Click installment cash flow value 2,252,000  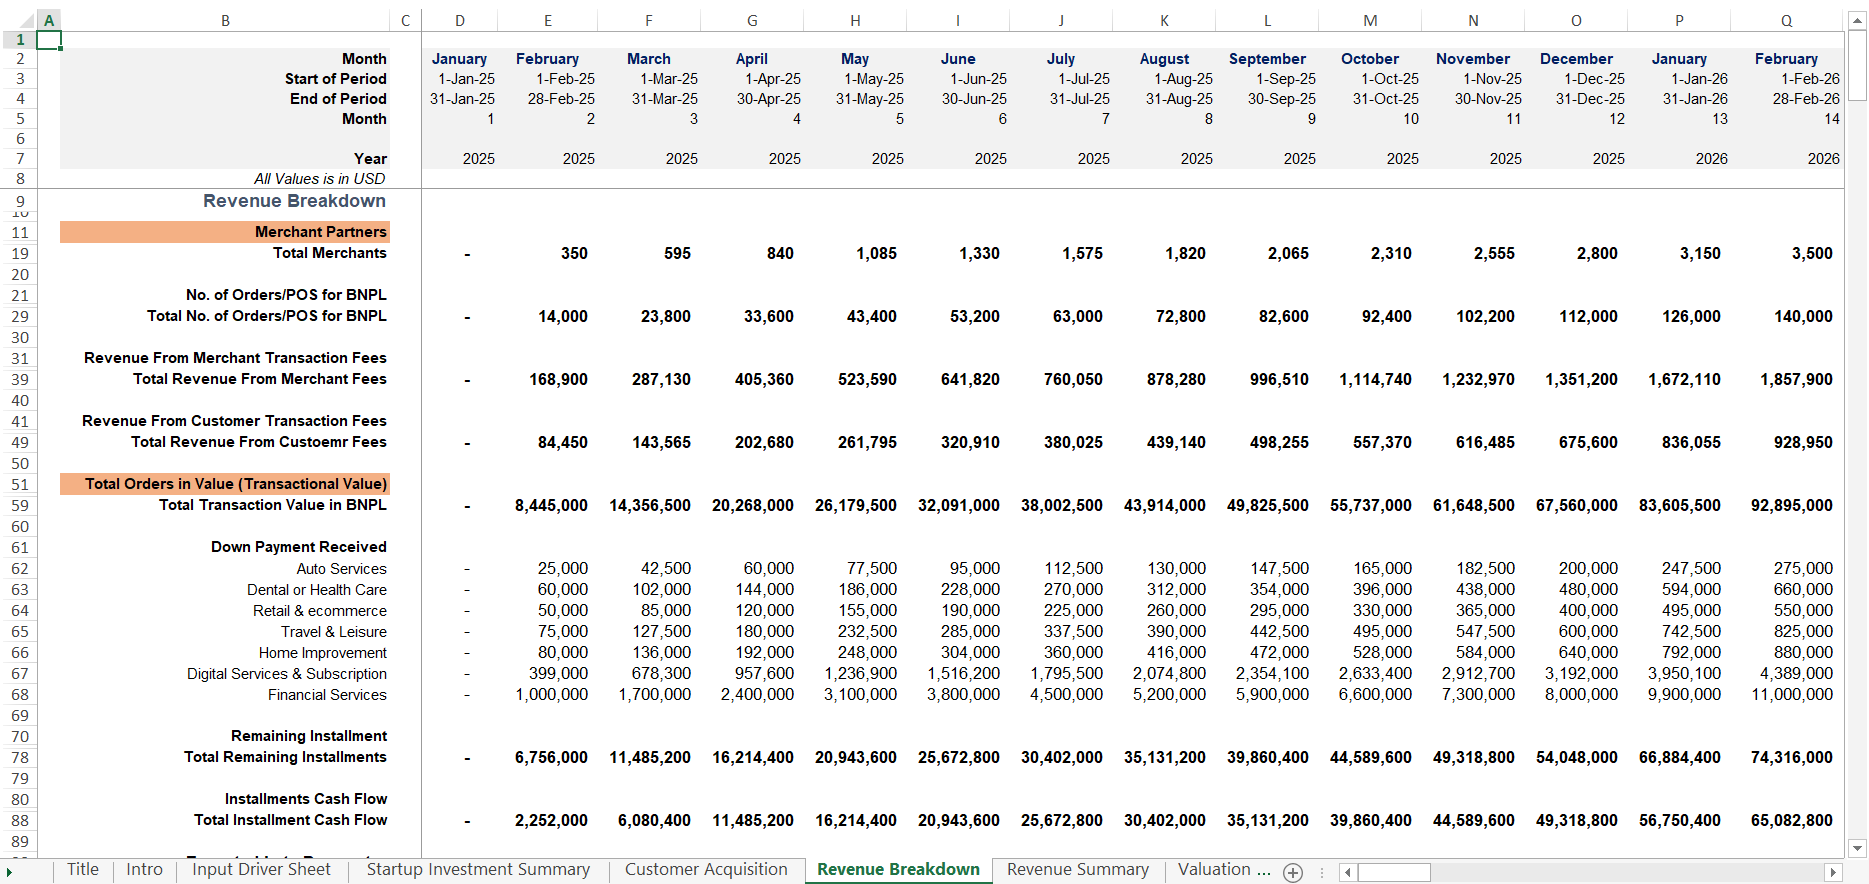pyautogui.click(x=551, y=821)
